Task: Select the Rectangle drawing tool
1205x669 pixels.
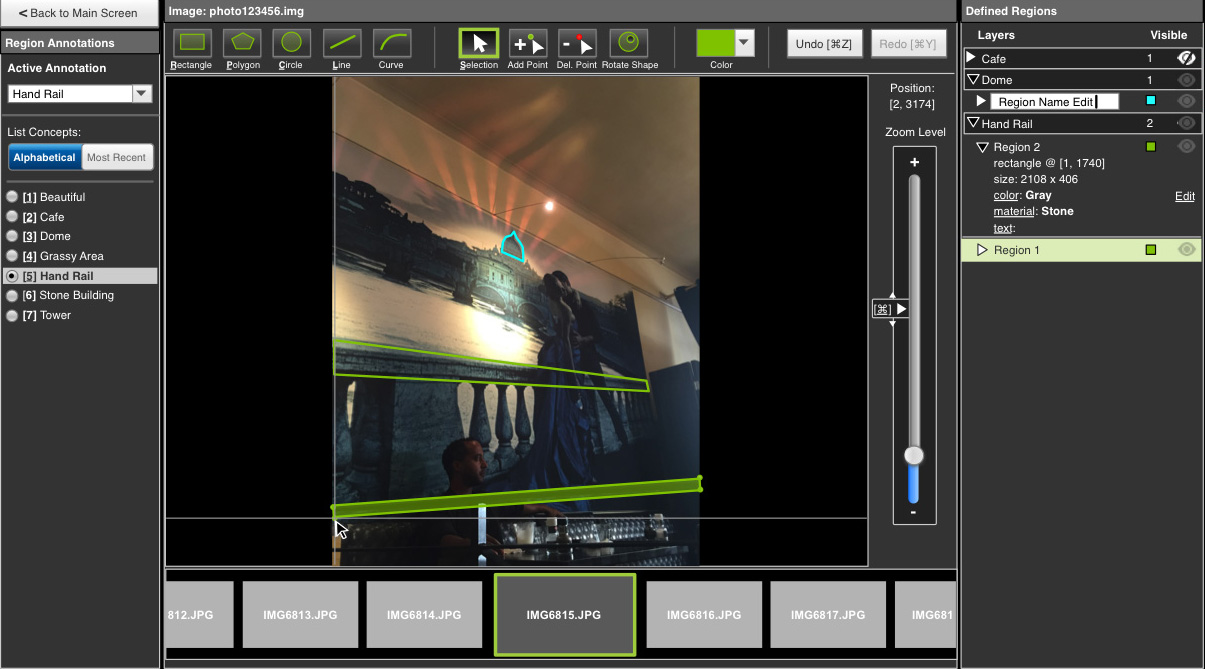Action: coord(191,43)
